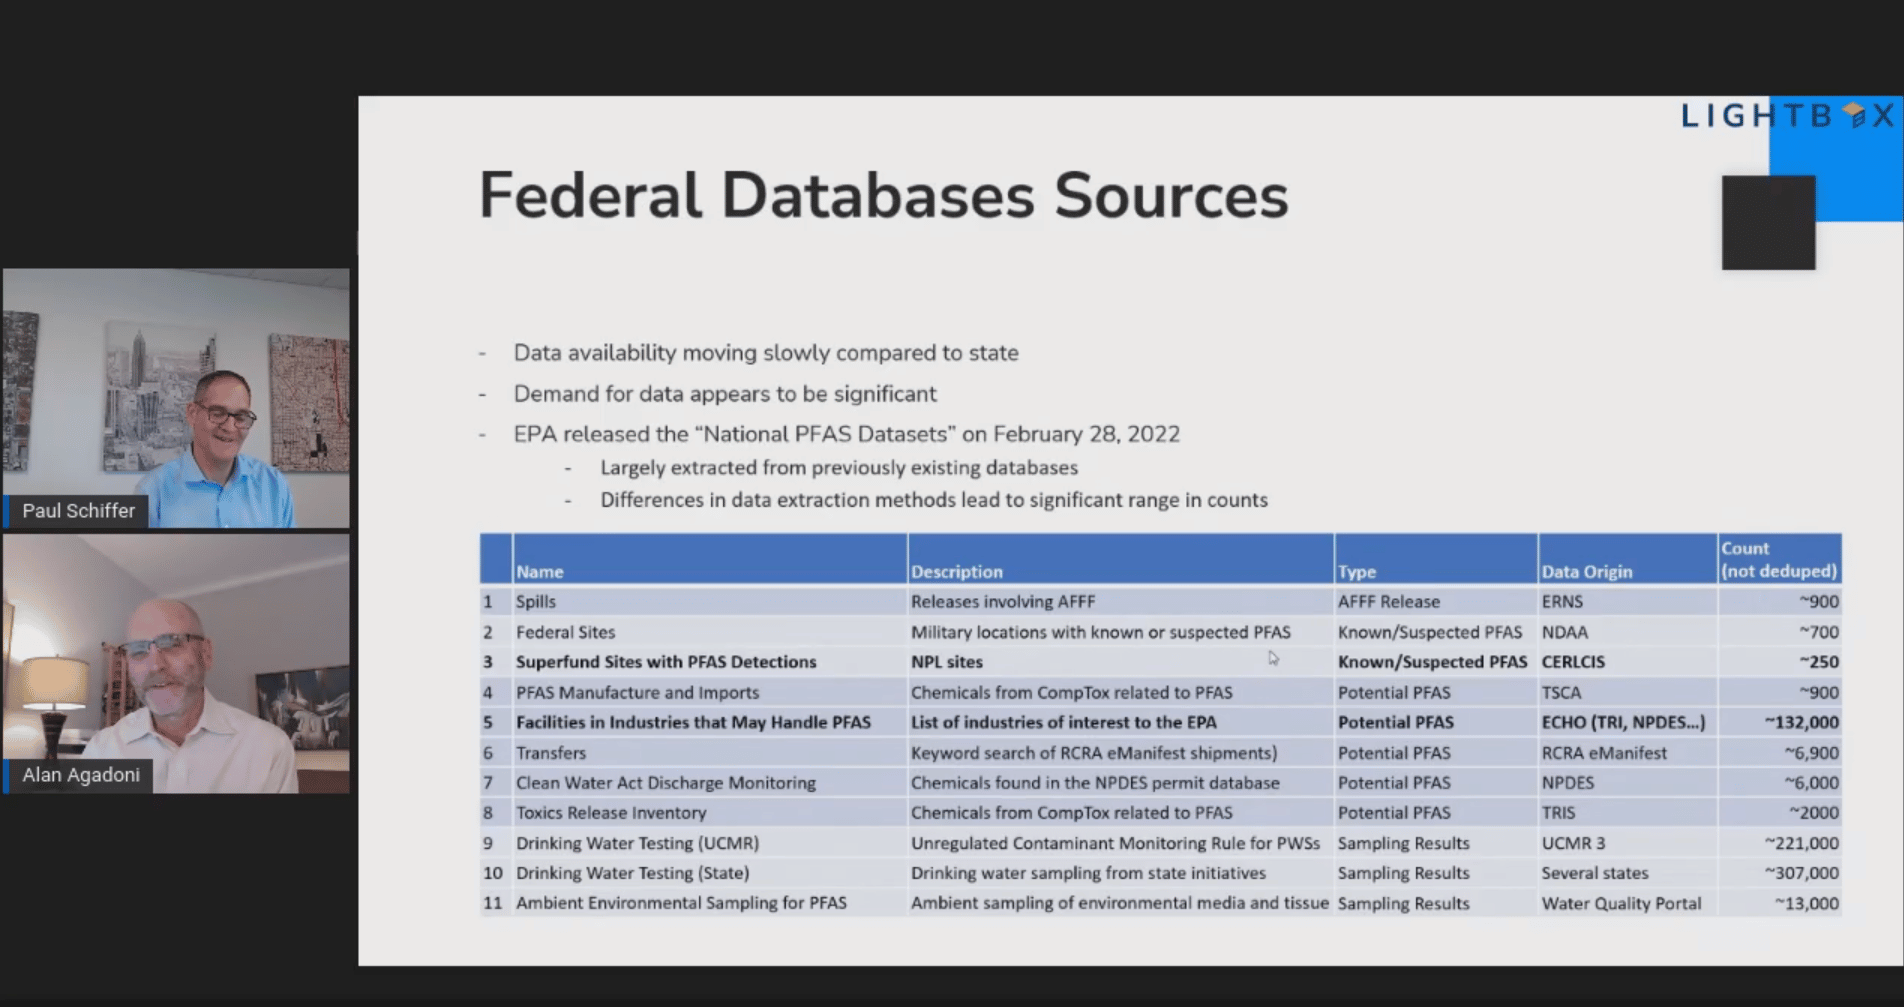Click the 'Count (not deduped)' column header

(x=1779, y=559)
